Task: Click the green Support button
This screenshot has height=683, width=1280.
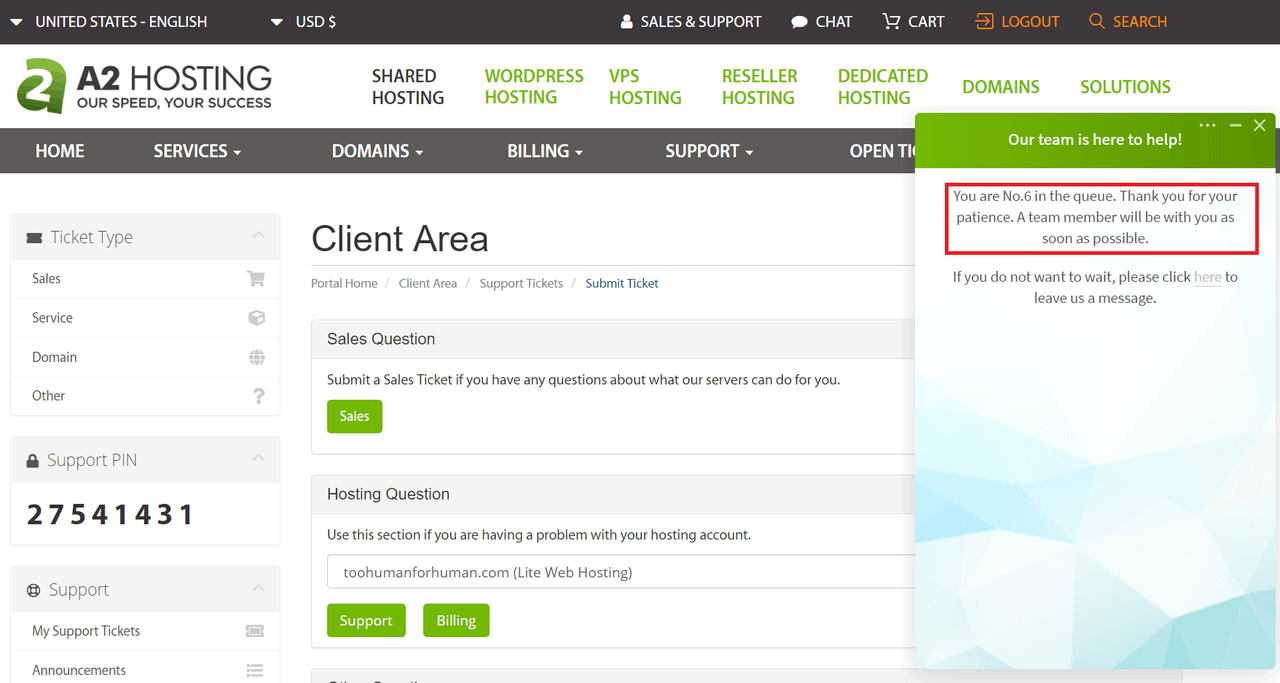Action: tap(366, 620)
